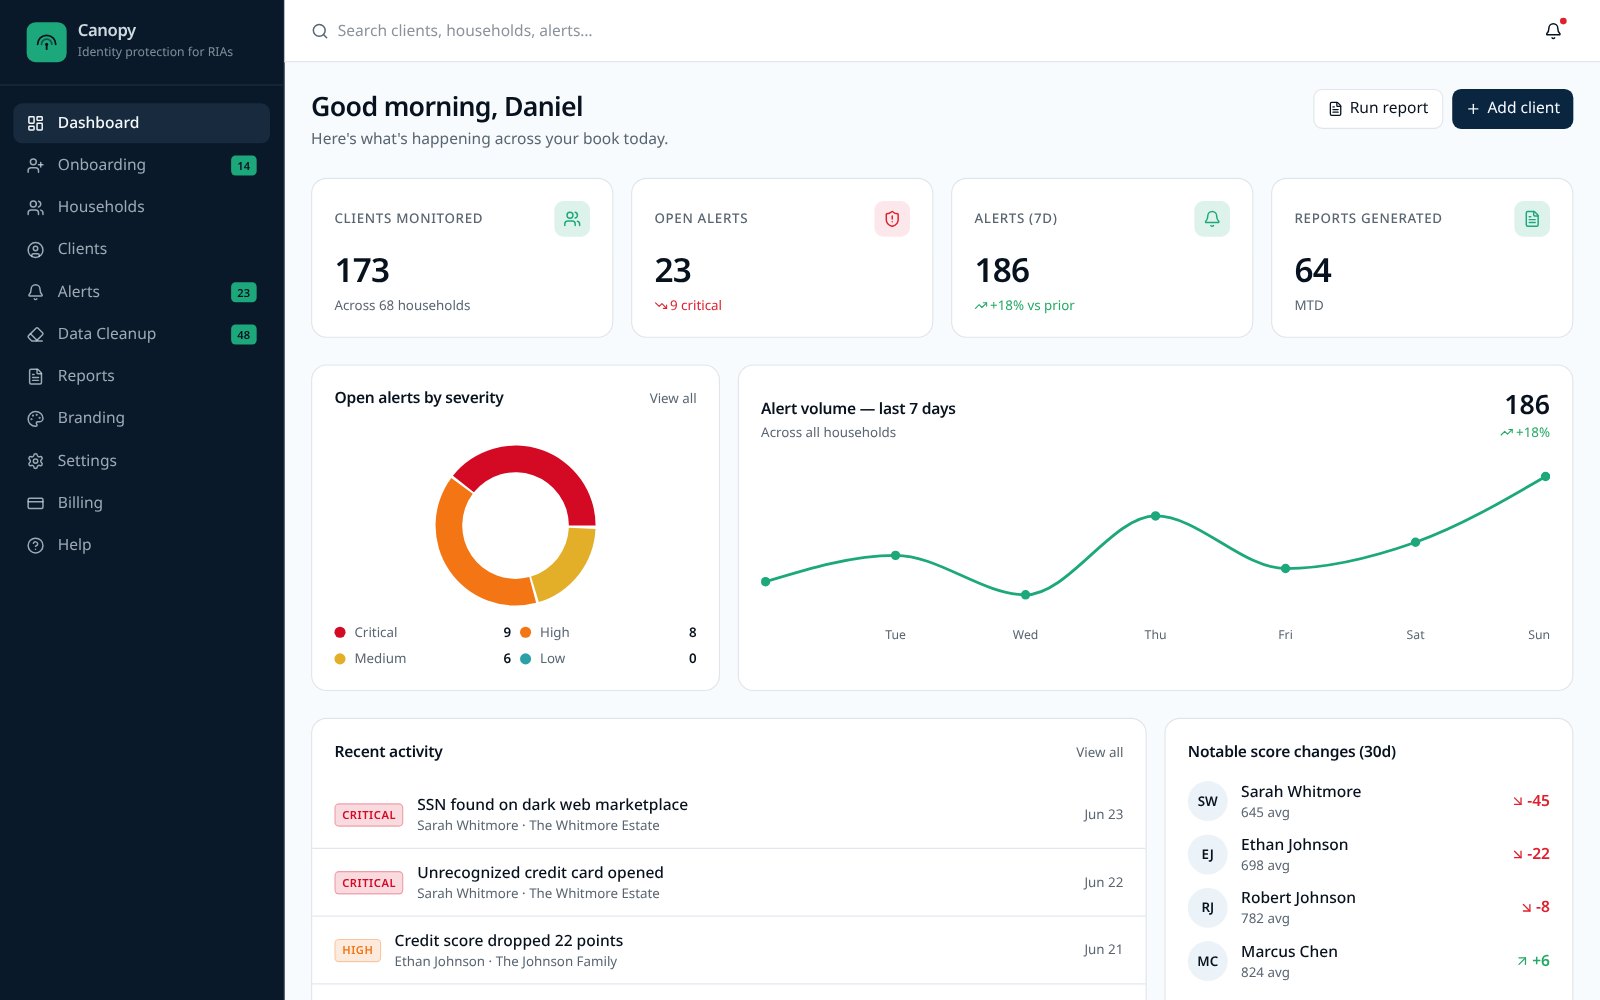Navigate to Clients section
Image resolution: width=1600 pixels, height=1000 pixels.
point(142,249)
